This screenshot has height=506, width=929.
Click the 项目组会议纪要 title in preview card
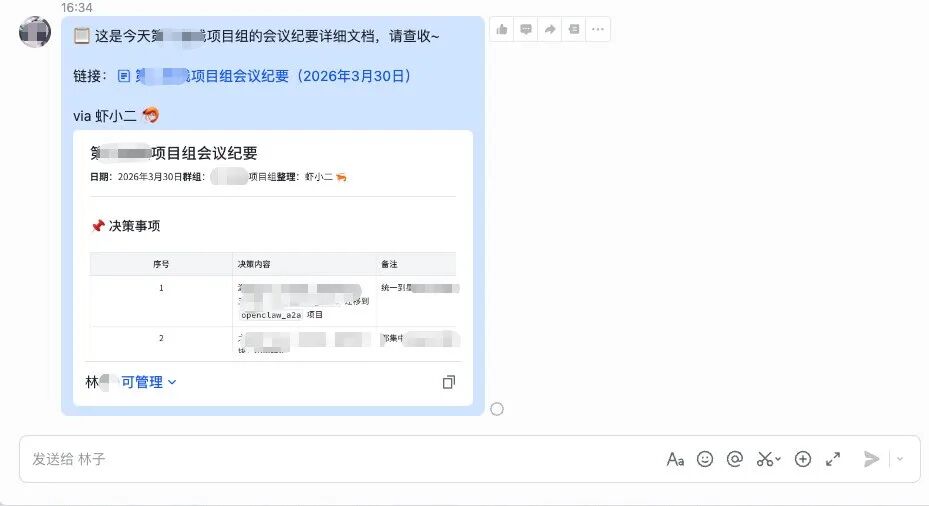point(174,153)
